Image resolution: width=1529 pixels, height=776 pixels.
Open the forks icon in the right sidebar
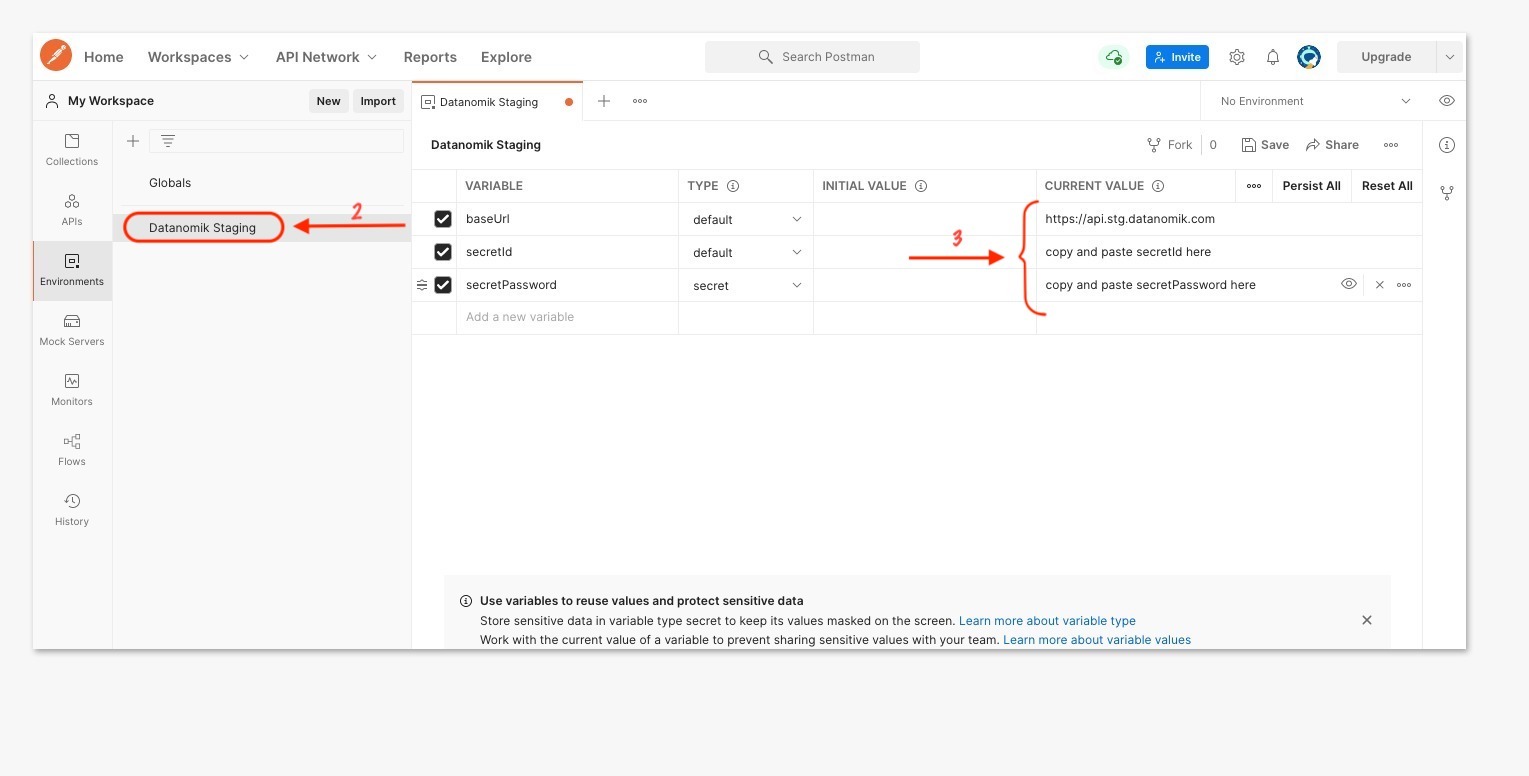(x=1446, y=193)
